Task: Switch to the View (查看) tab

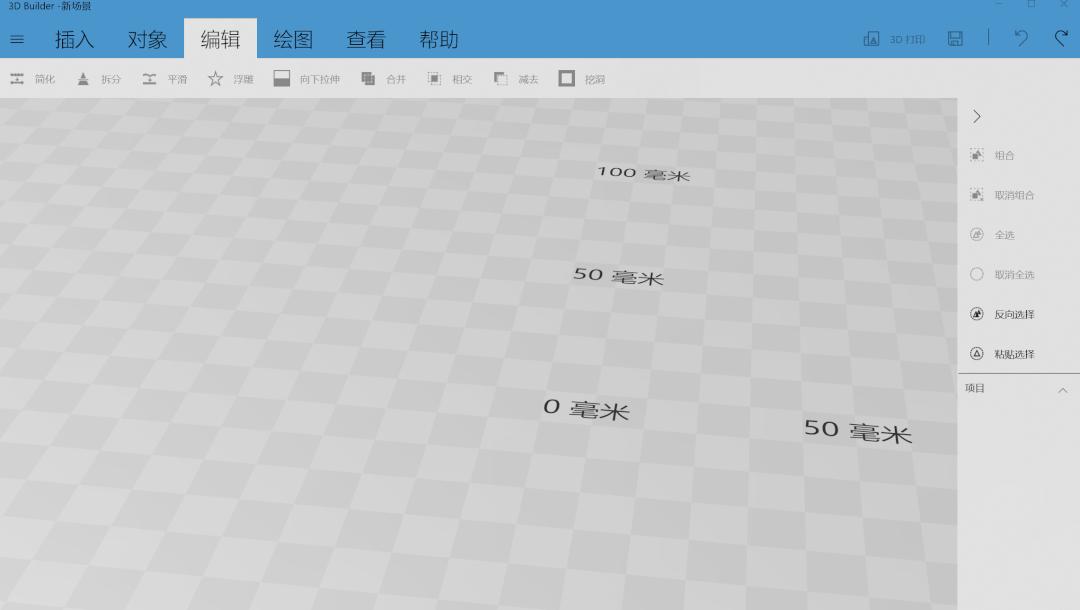Action: tap(366, 39)
